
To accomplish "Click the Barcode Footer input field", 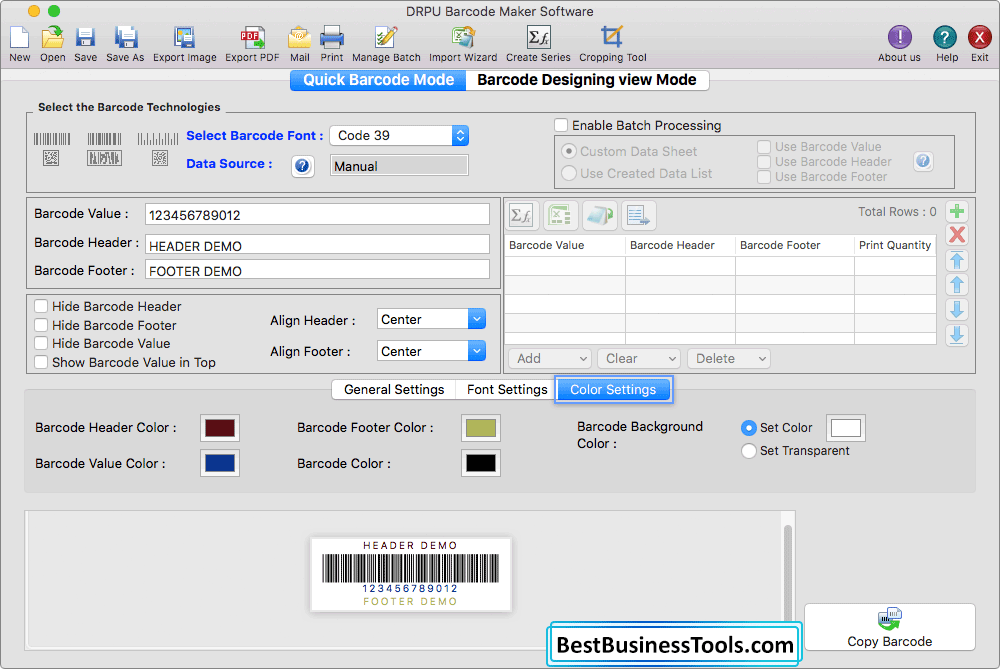I will click(x=318, y=270).
